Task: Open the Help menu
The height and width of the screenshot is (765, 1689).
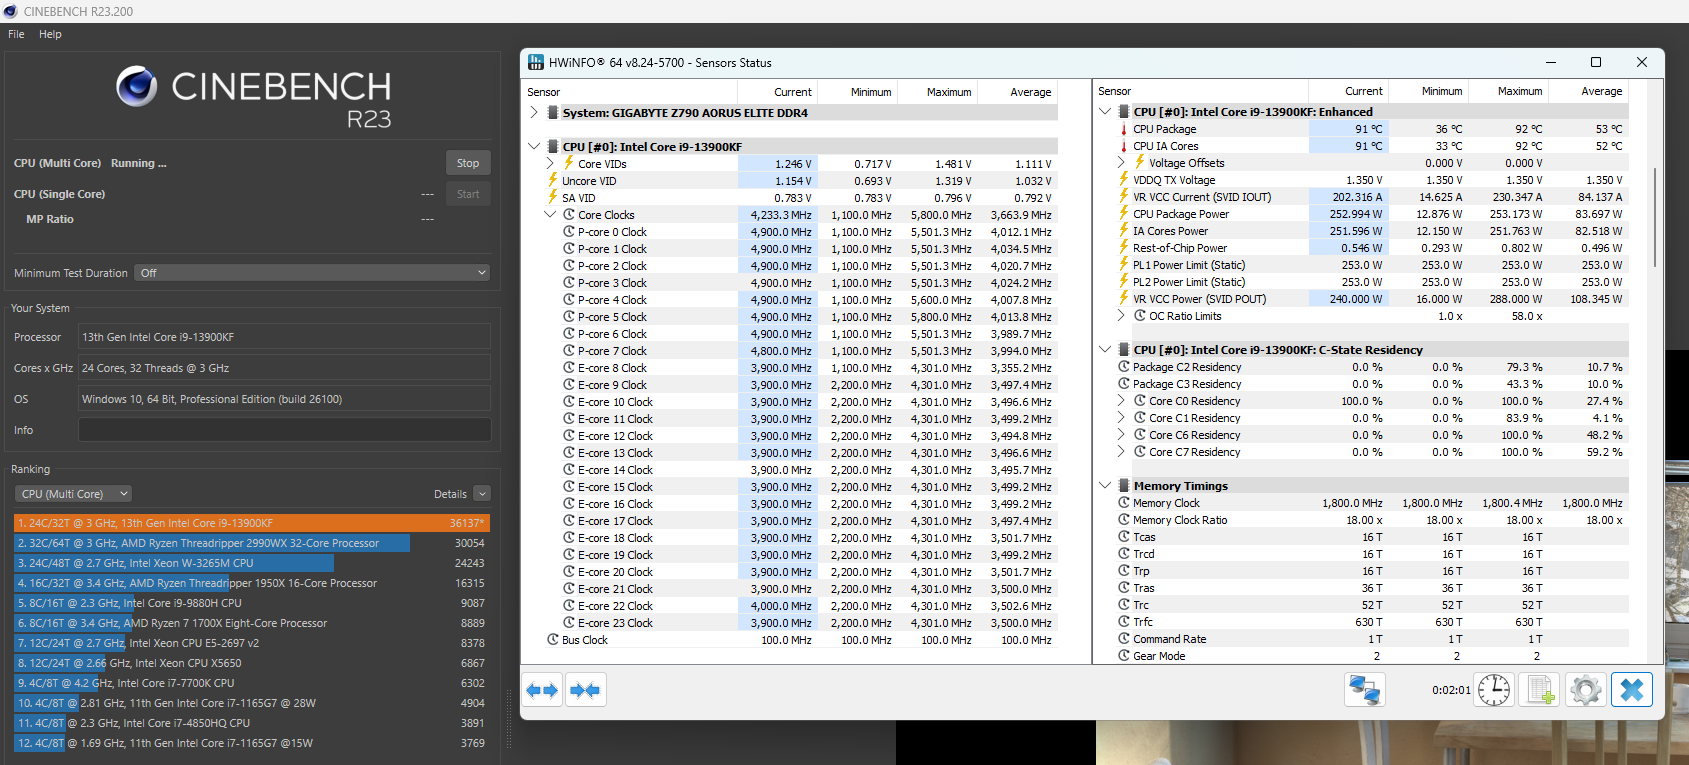Action: 50,34
